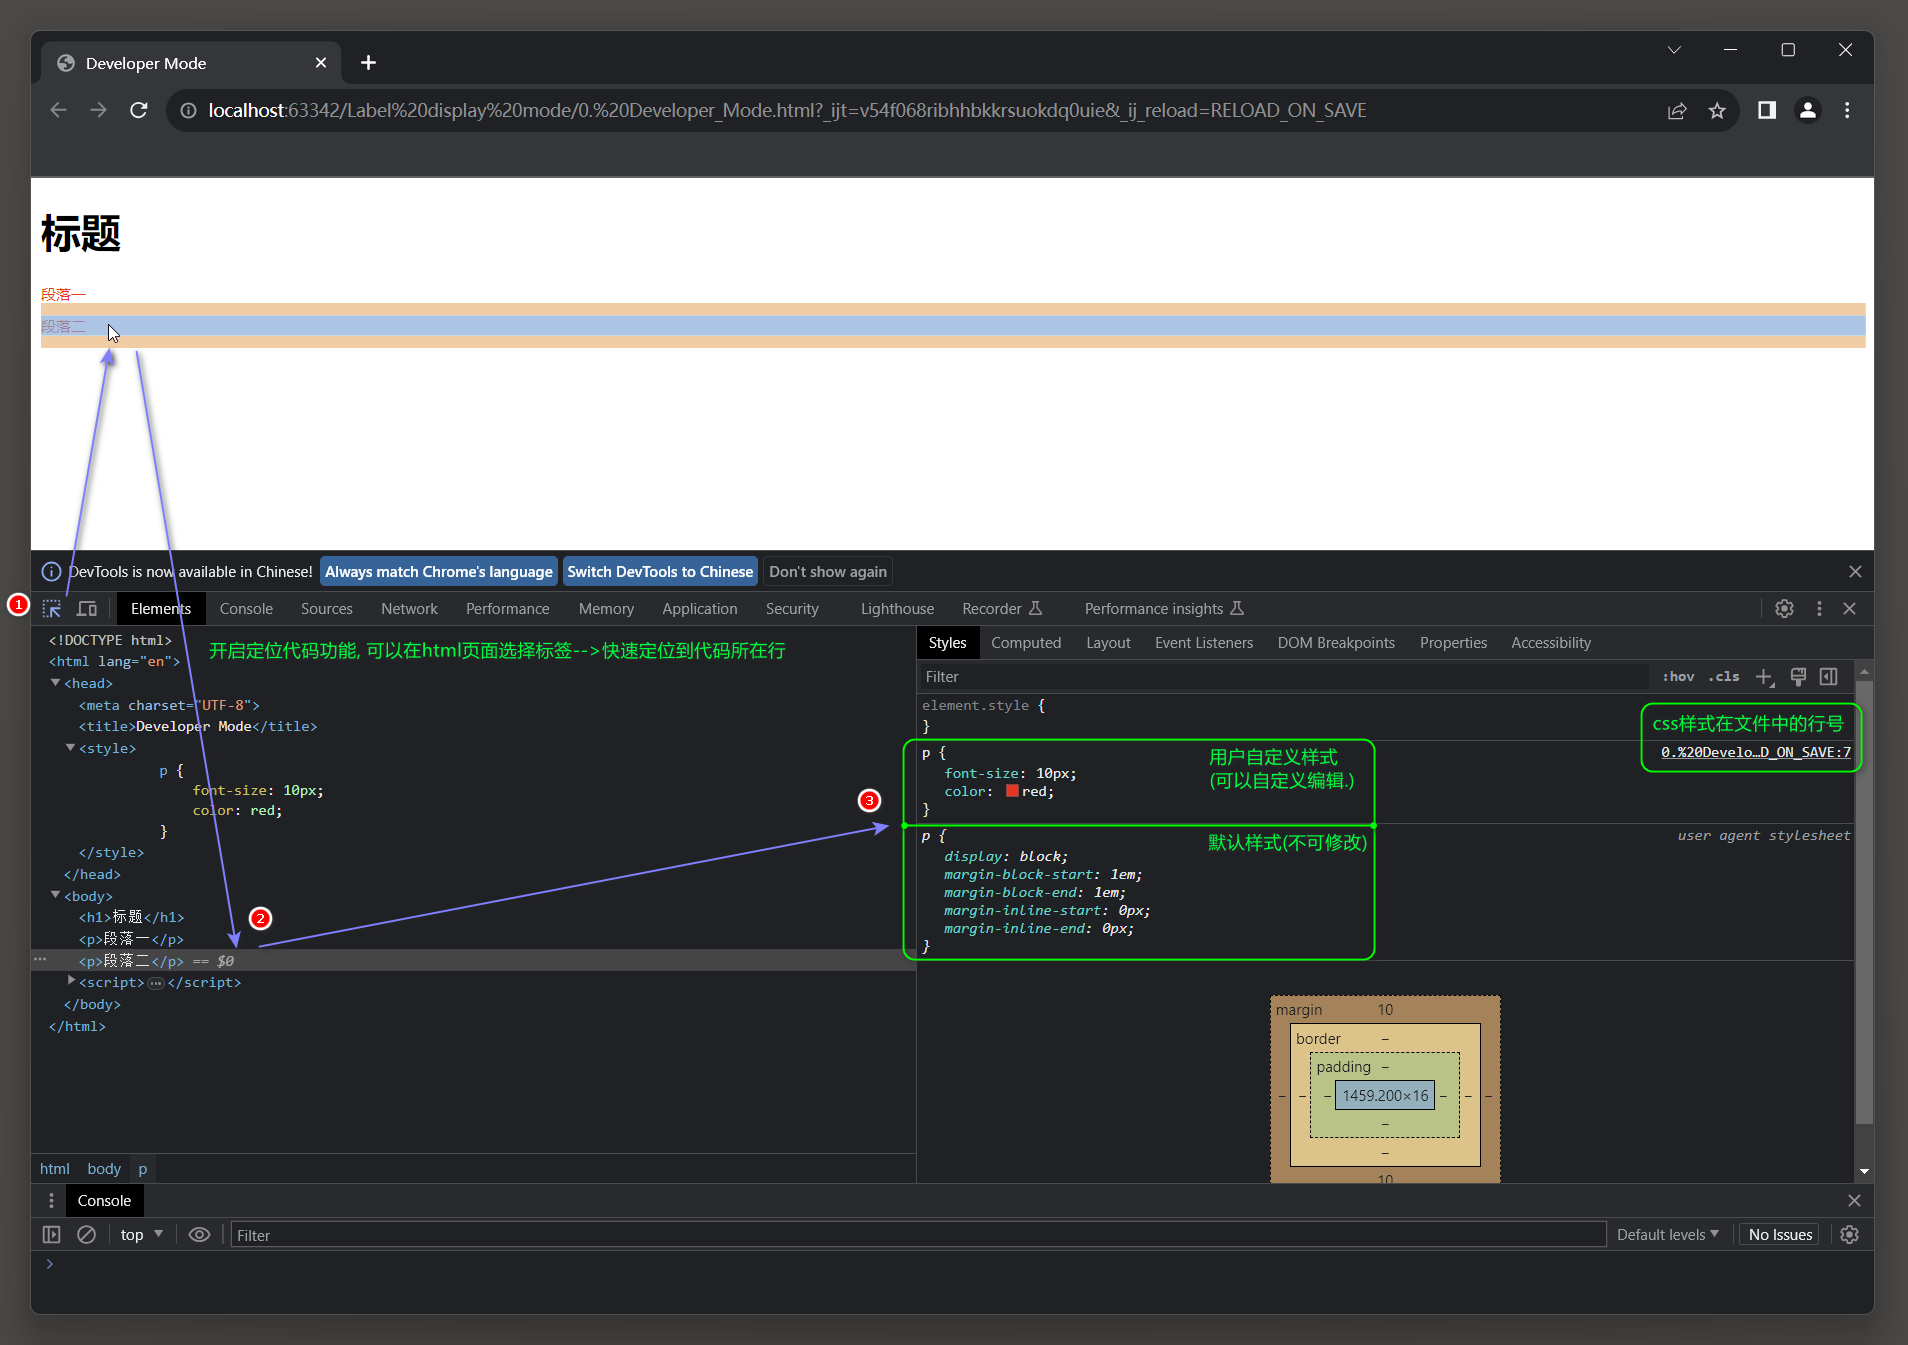
Task: Open the top JavaScript context dropdown
Action: 141,1235
